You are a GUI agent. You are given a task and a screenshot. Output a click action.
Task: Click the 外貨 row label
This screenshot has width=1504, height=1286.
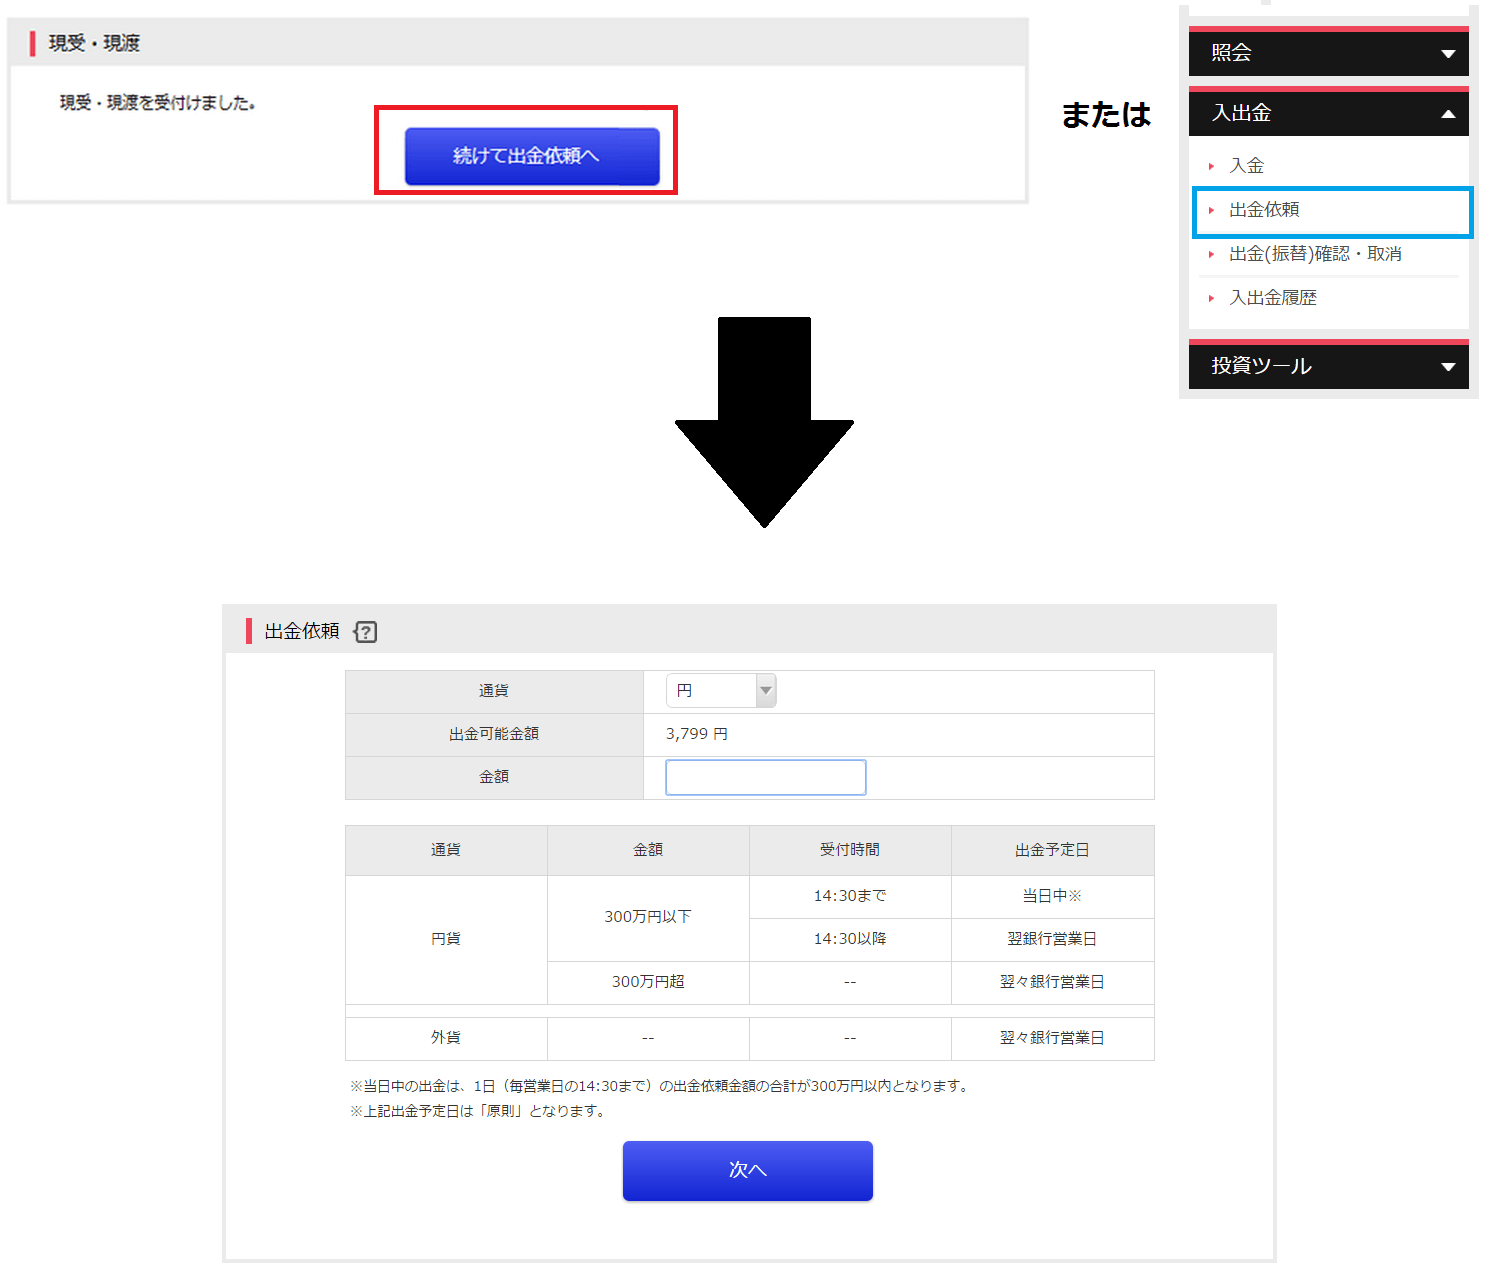click(x=445, y=1038)
